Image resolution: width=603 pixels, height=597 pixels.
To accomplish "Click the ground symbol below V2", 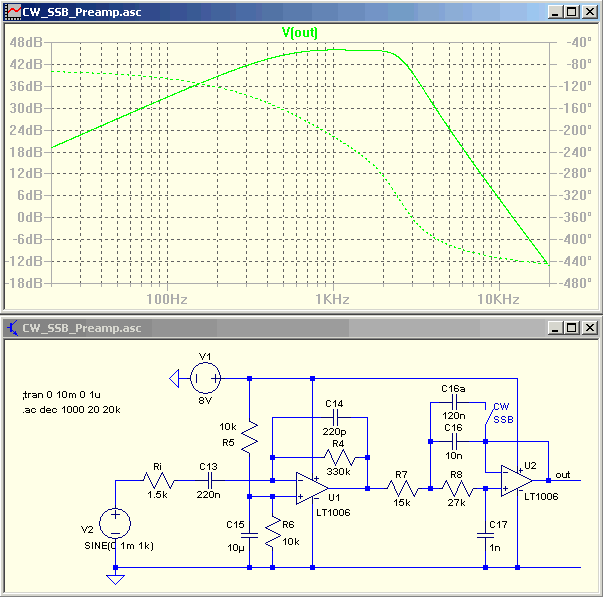I will point(115,579).
